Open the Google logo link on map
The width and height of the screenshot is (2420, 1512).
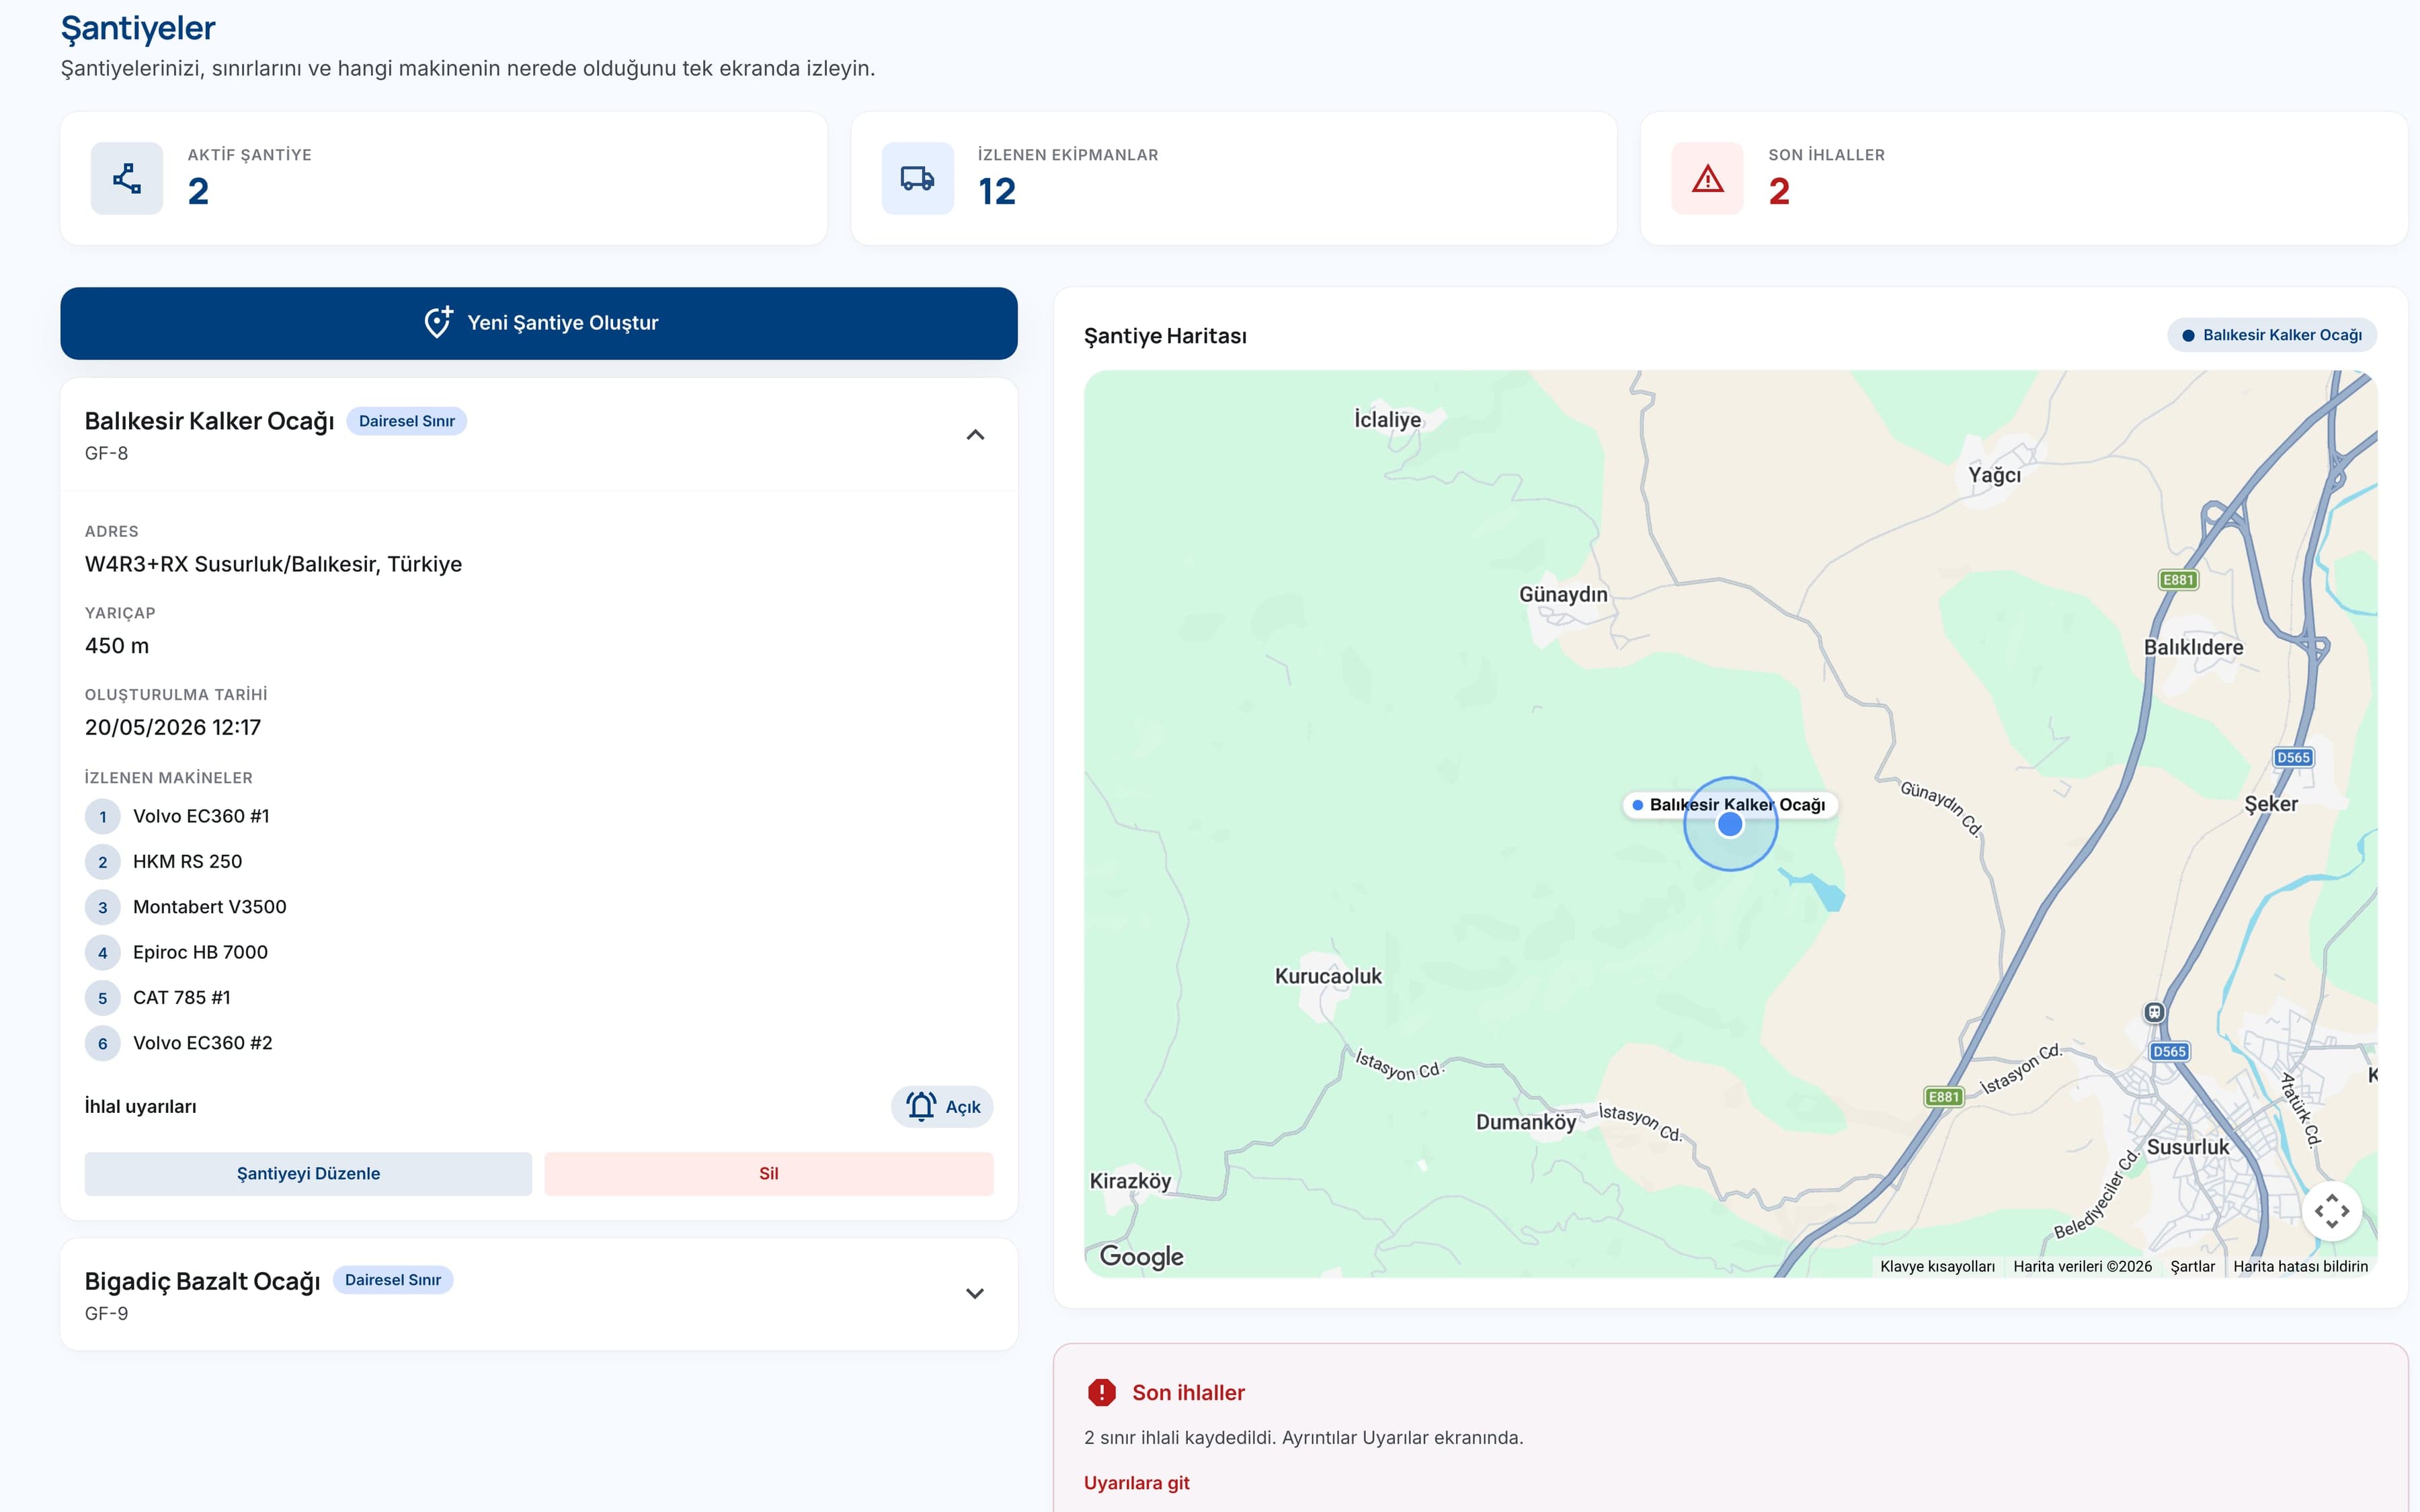pyautogui.click(x=1141, y=1256)
